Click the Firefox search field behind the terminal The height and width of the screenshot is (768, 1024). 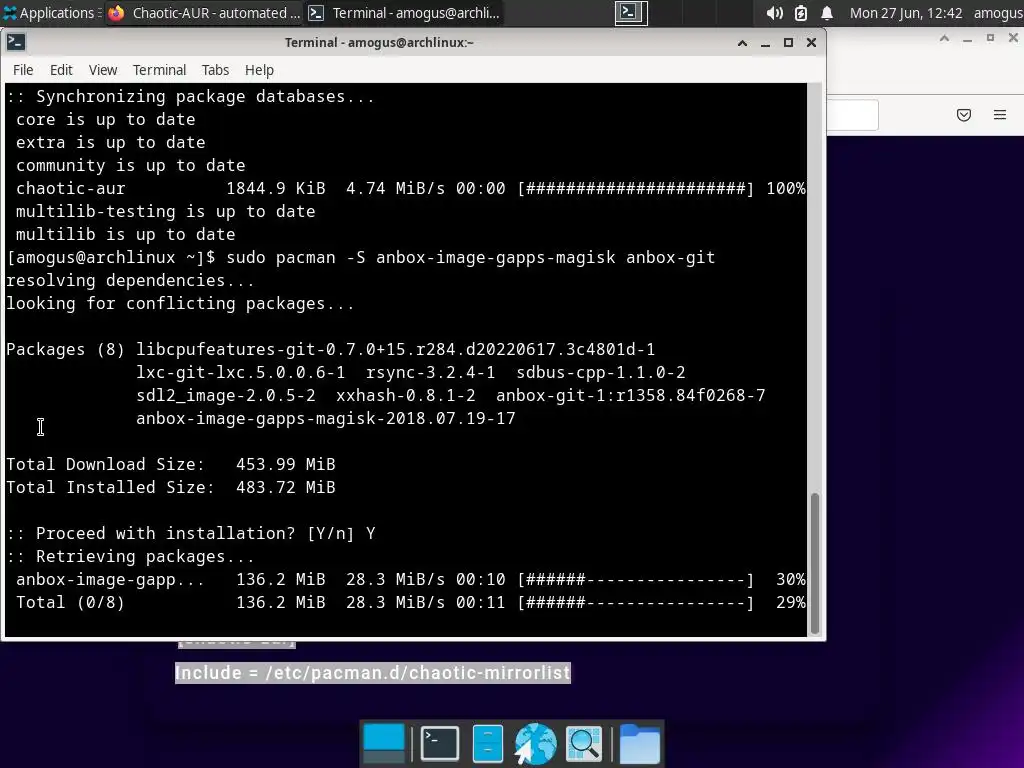pos(852,115)
